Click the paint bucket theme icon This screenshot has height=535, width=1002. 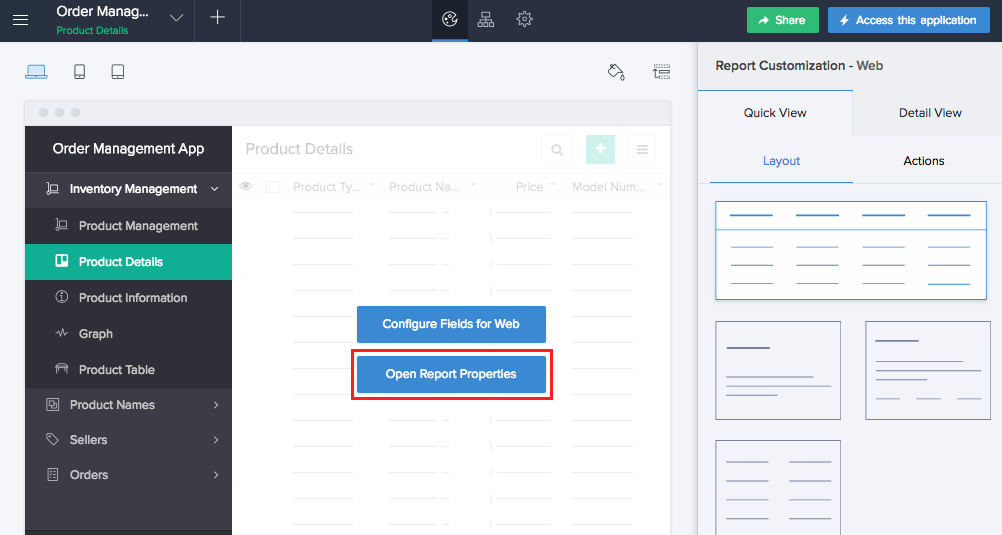pyautogui.click(x=616, y=71)
